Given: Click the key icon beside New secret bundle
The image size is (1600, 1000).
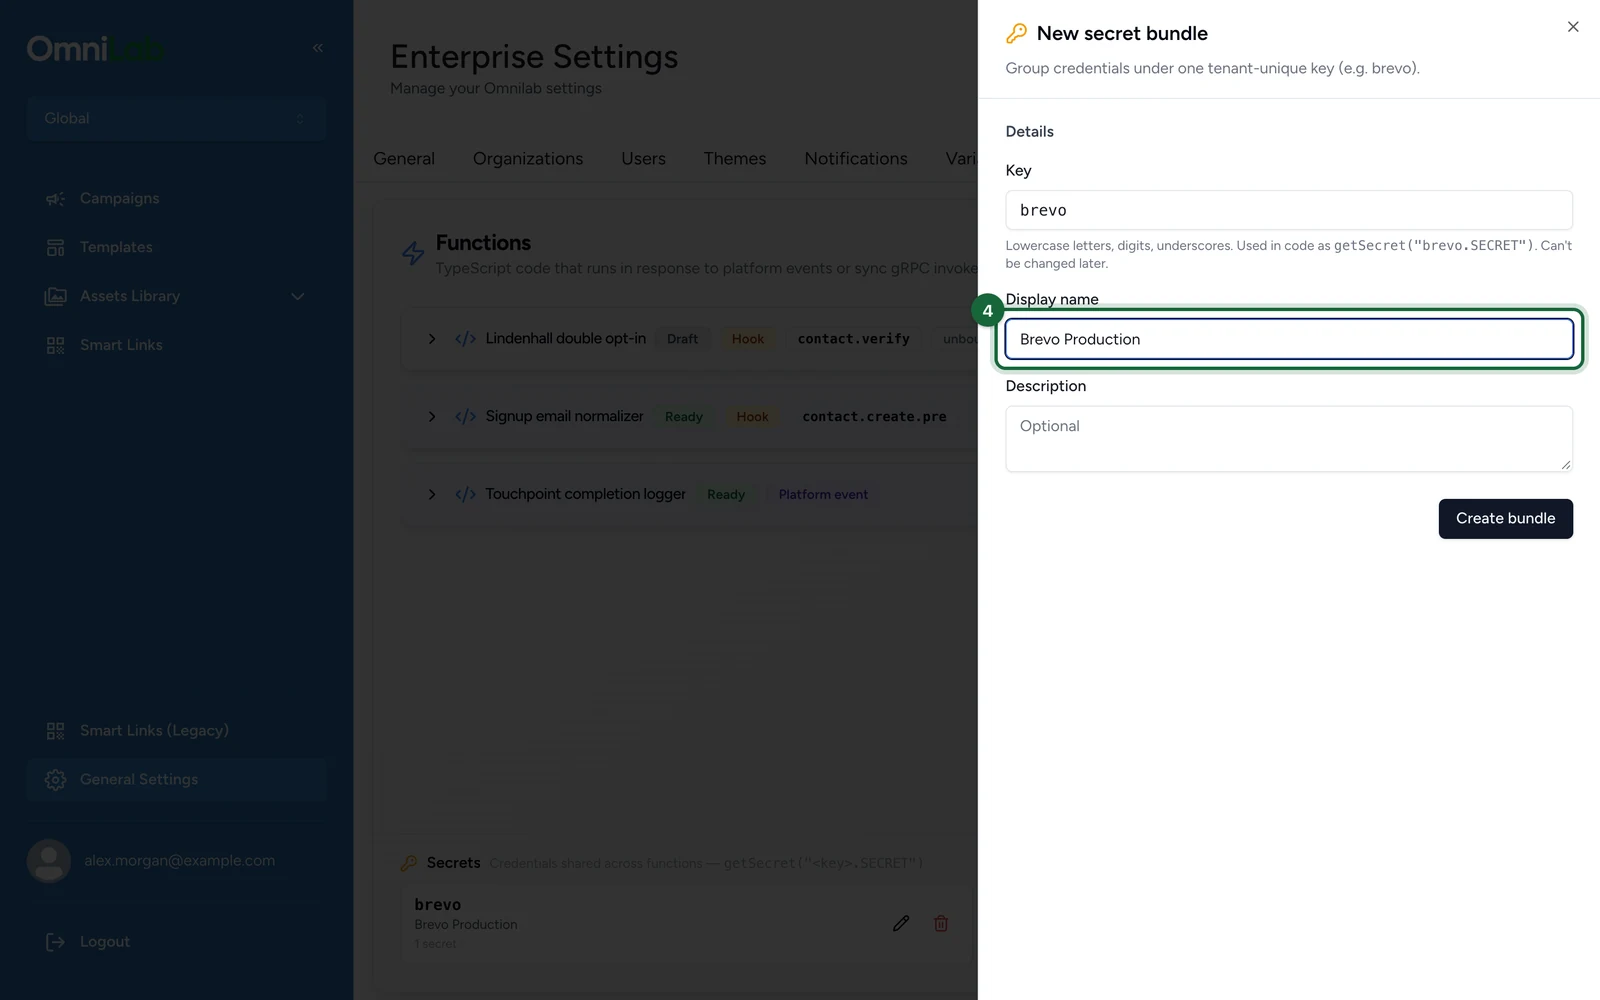Looking at the screenshot, I should [x=1016, y=34].
